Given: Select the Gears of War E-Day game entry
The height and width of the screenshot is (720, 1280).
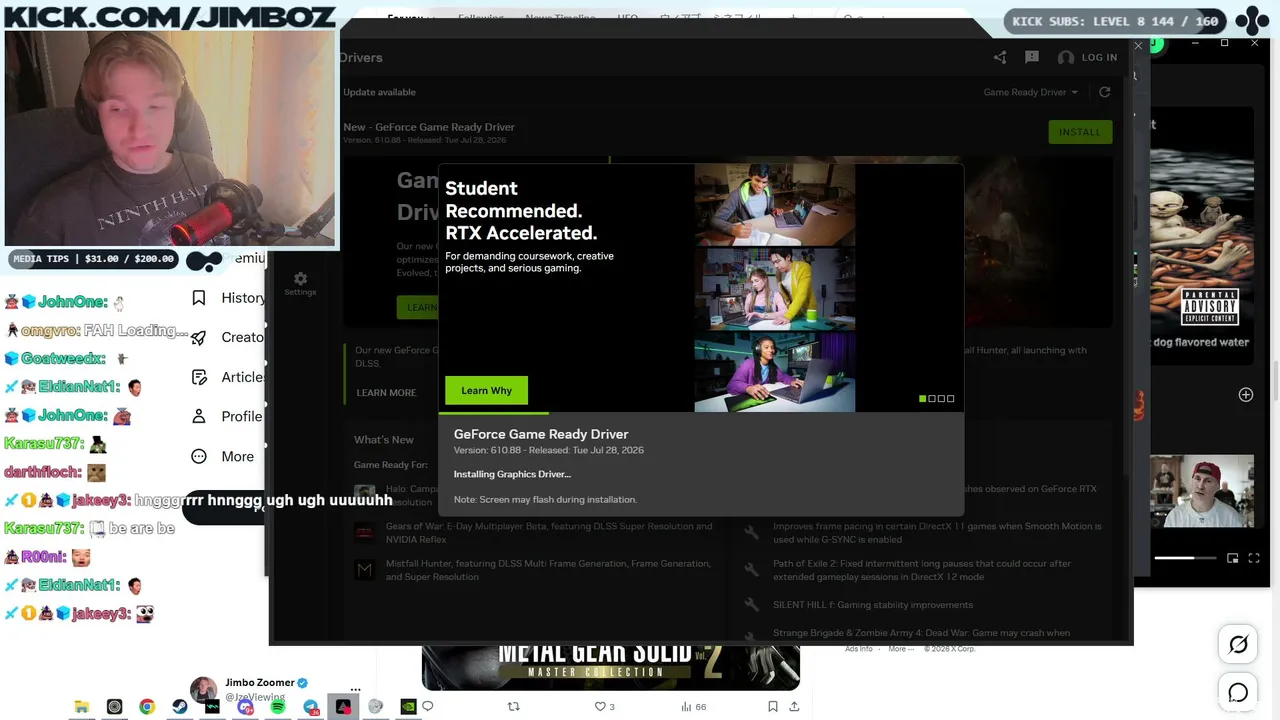Looking at the screenshot, I should (535, 533).
